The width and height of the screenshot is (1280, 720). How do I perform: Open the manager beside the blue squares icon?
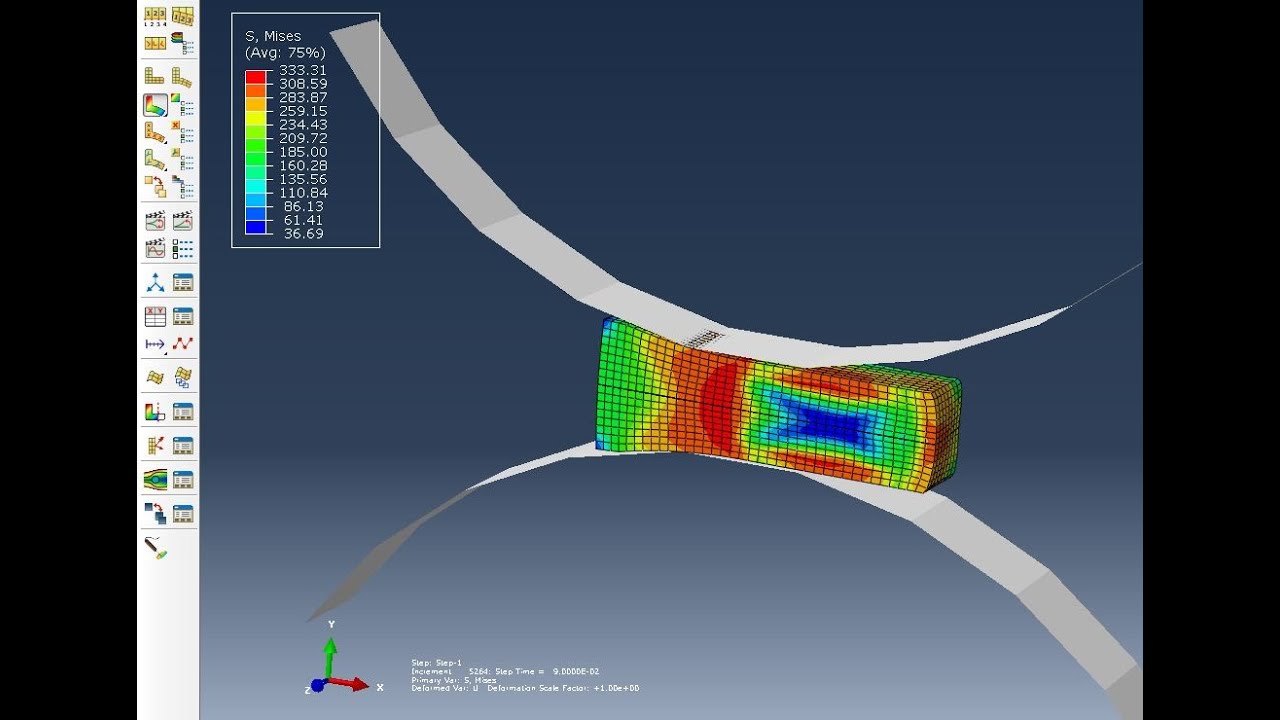point(182,513)
